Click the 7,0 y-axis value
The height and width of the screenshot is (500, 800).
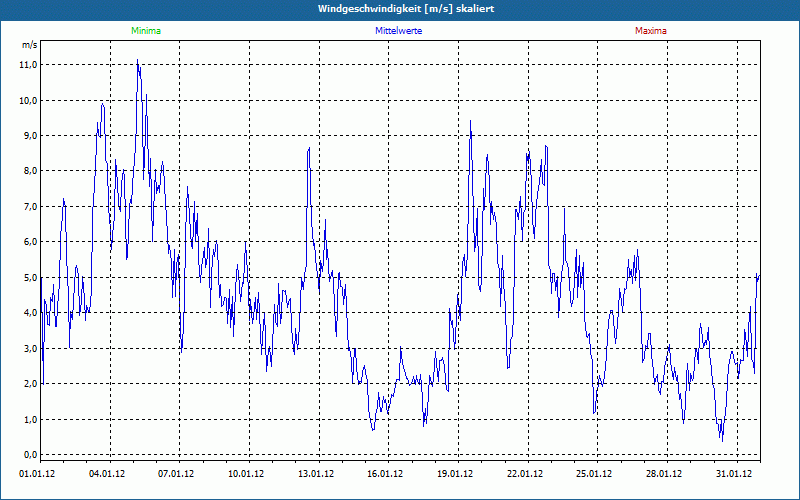pyautogui.click(x=29, y=207)
